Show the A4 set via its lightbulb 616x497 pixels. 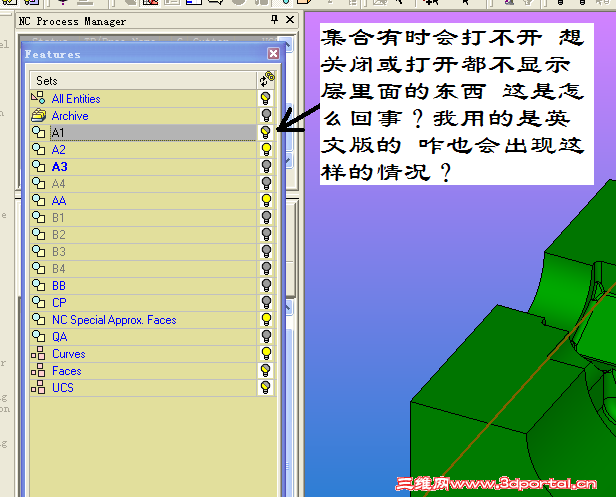coord(266,183)
